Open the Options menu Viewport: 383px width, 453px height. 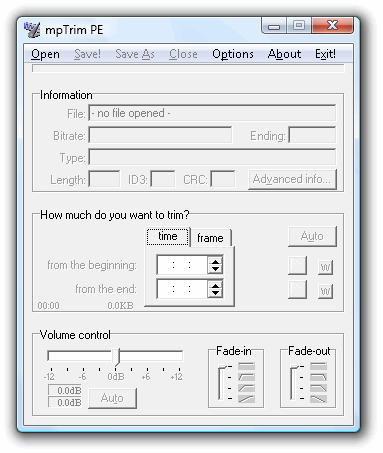pos(233,54)
